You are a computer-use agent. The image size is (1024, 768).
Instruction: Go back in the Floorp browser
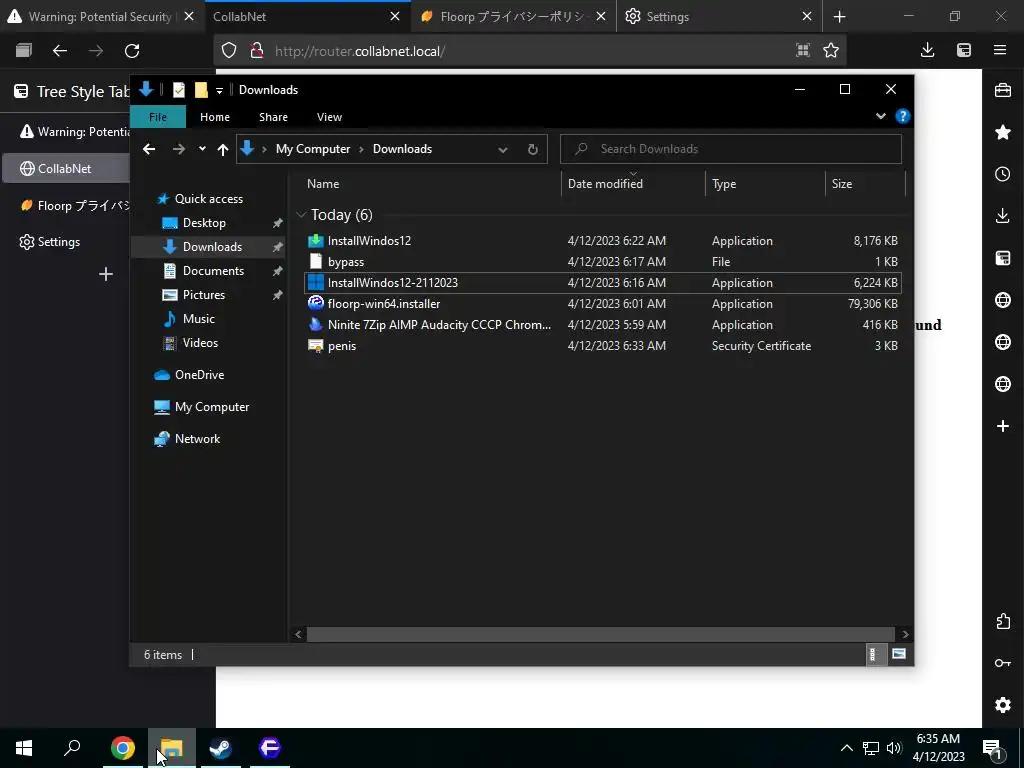point(60,50)
